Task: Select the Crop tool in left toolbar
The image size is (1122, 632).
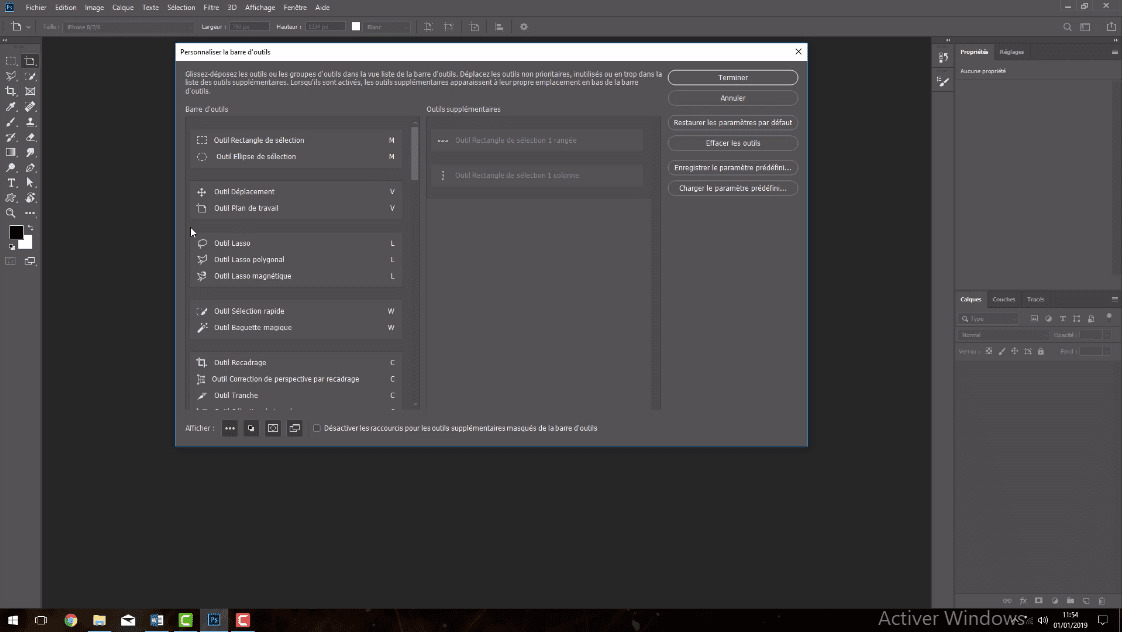Action: pos(11,92)
